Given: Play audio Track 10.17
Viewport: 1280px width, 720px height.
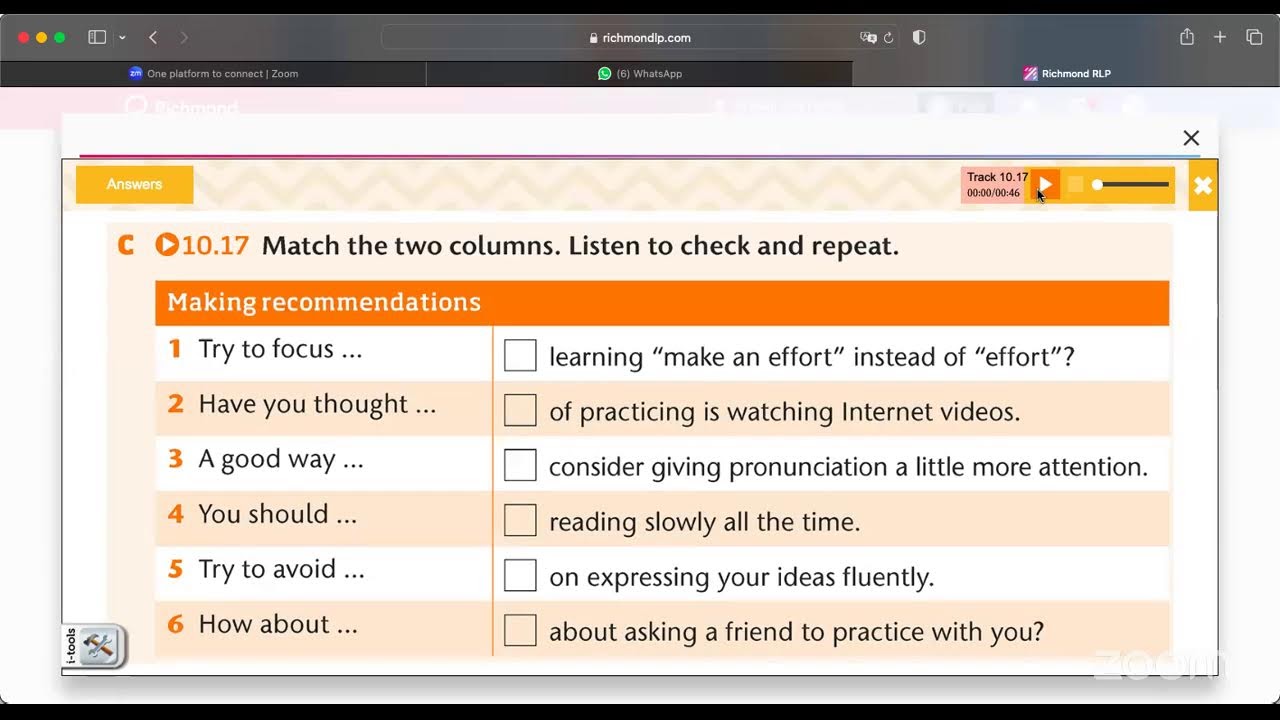Looking at the screenshot, I should [x=1045, y=184].
